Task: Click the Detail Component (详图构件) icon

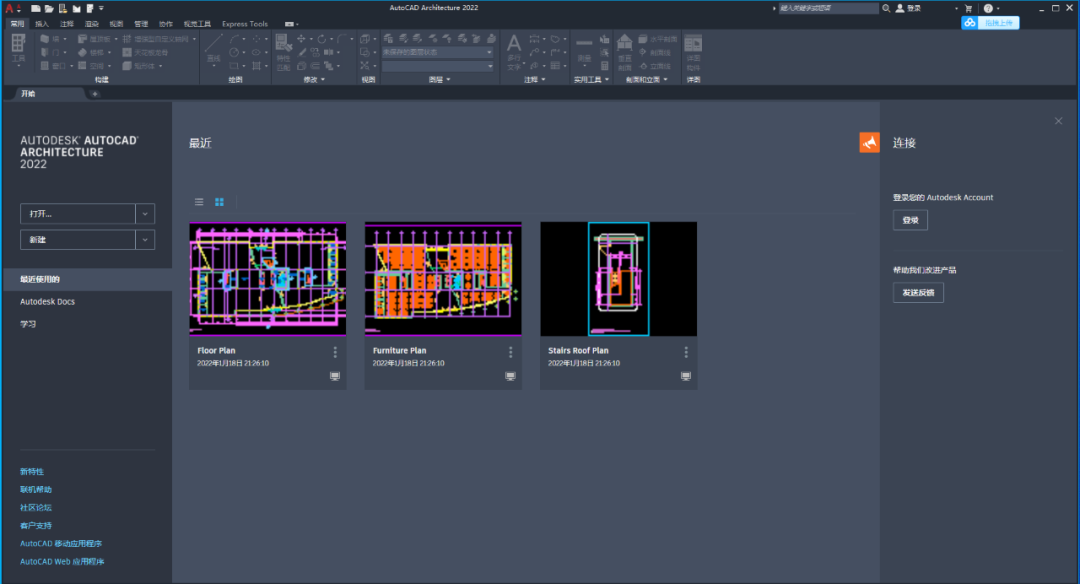Action: tap(693, 52)
